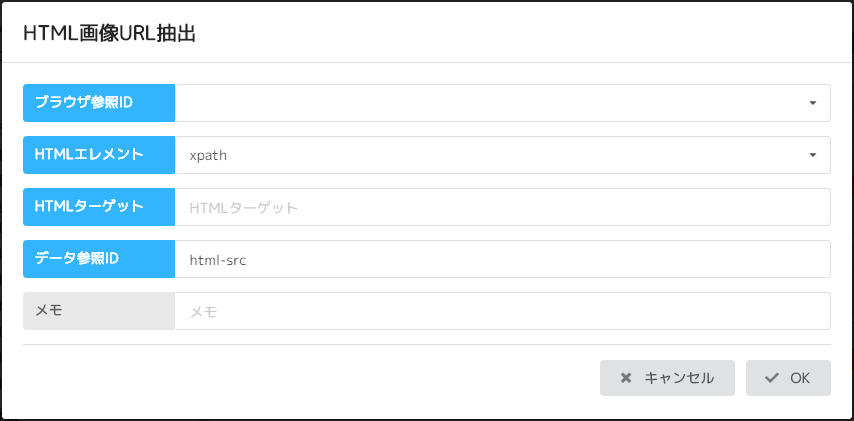Click the blue データ参照ID label
The width and height of the screenshot is (854, 421).
coord(99,259)
